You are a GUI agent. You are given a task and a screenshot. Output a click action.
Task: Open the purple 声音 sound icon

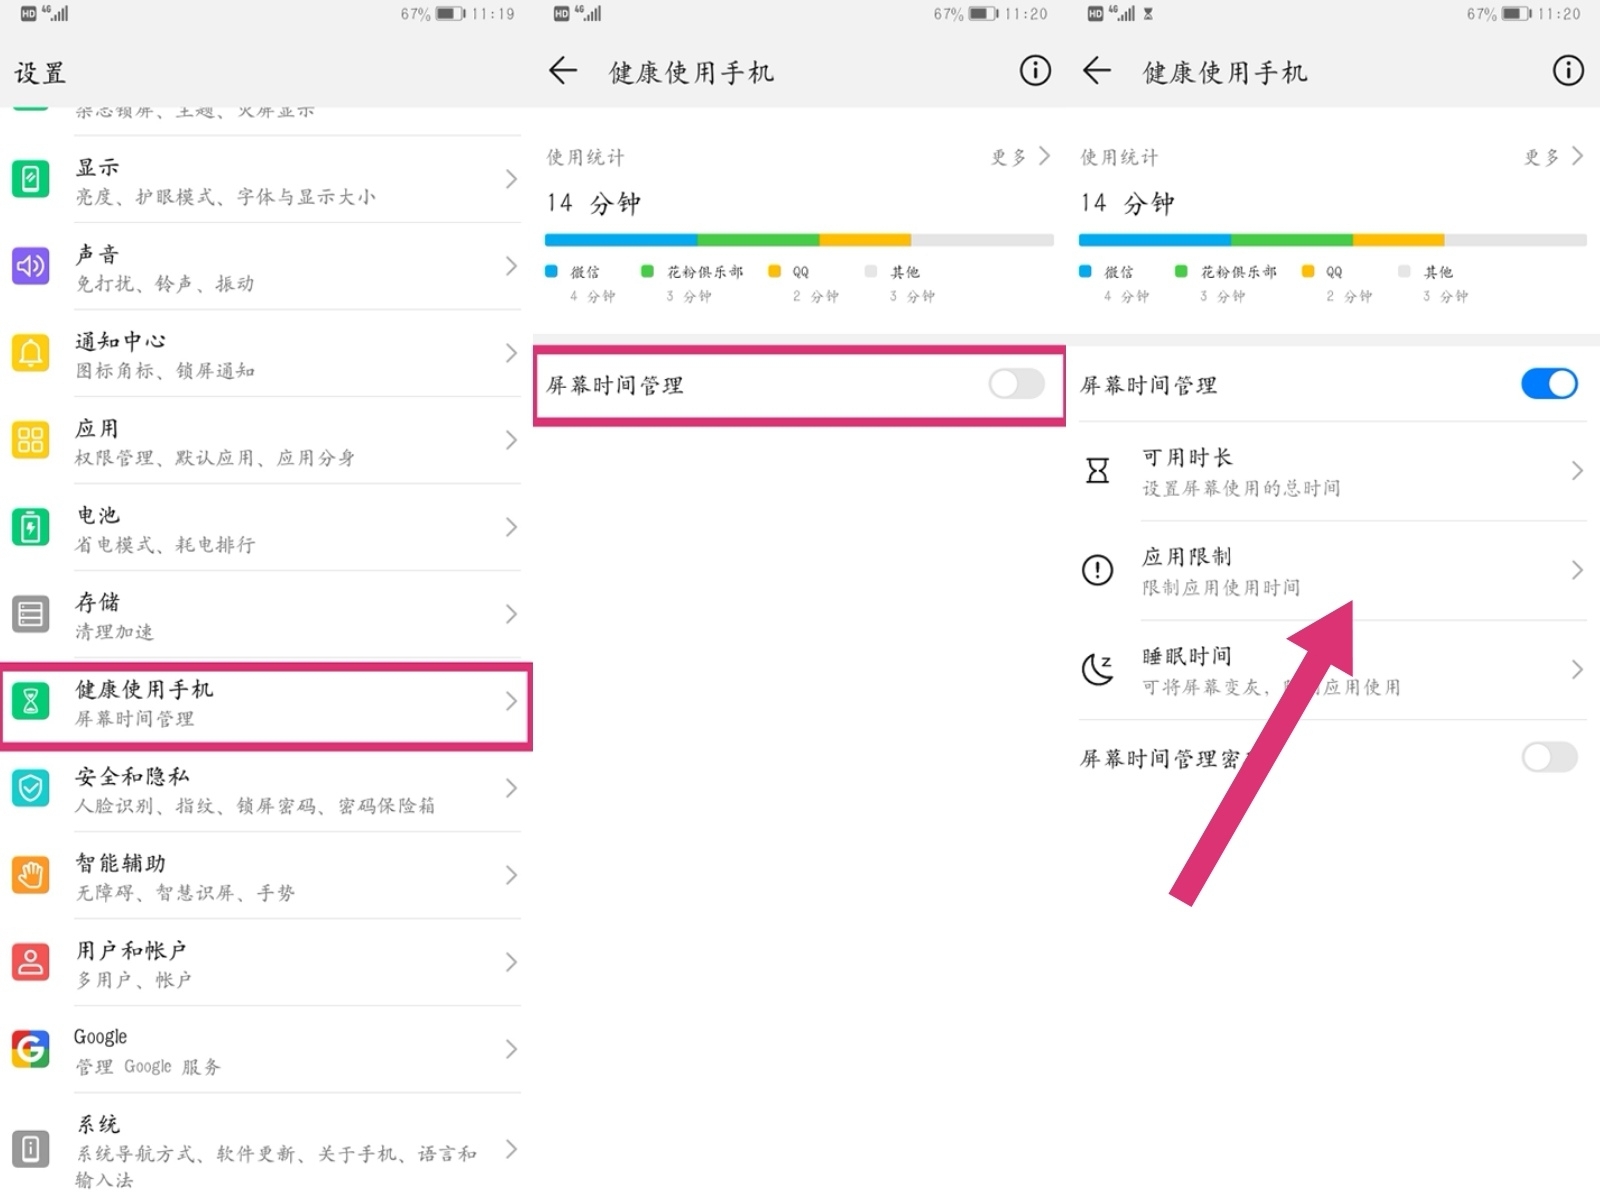point(30,266)
